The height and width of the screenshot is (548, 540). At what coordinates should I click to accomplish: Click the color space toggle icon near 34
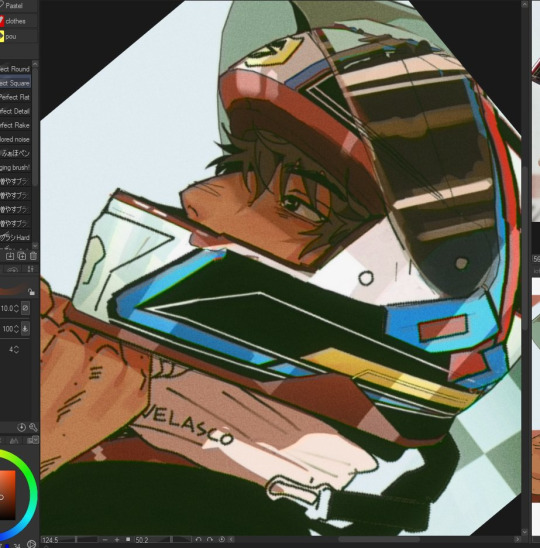click(x=31, y=544)
